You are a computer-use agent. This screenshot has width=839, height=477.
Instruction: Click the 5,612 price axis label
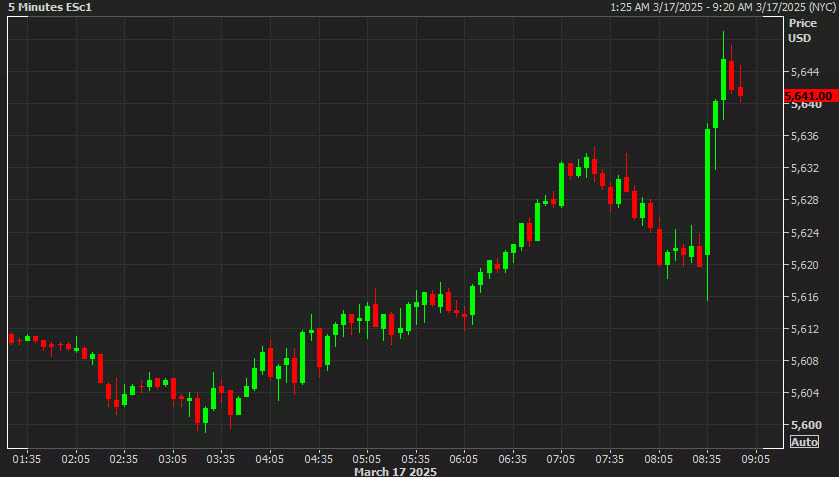click(805, 329)
